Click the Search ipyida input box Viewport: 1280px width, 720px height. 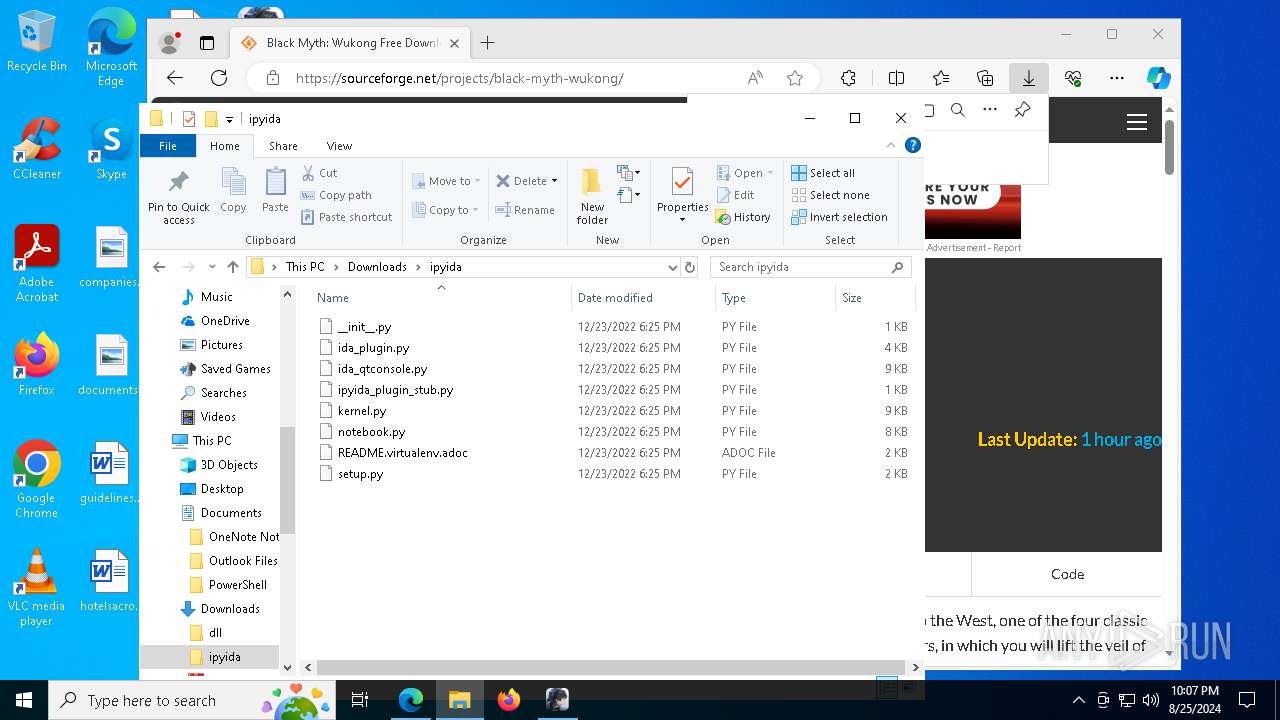pyautogui.click(x=810, y=267)
